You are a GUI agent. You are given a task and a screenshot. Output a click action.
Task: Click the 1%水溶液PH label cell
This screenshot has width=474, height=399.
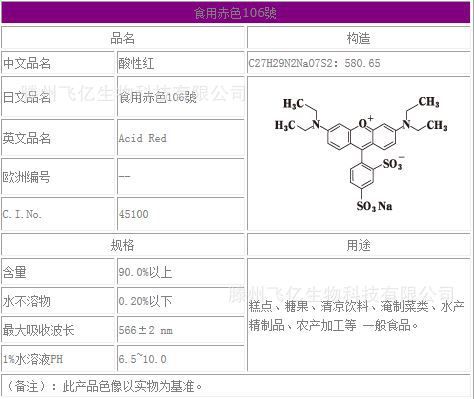(58, 359)
